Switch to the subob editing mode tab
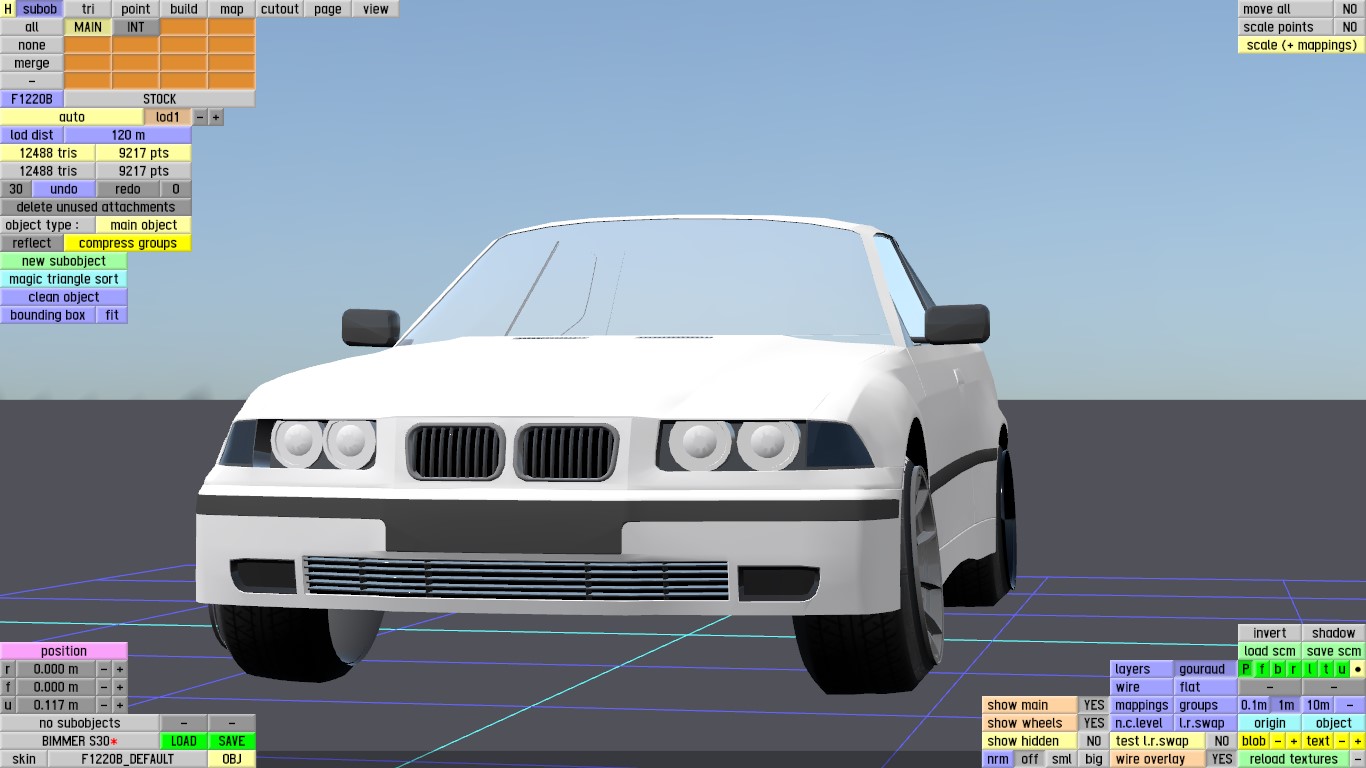Image resolution: width=1366 pixels, height=768 pixels. coord(40,9)
